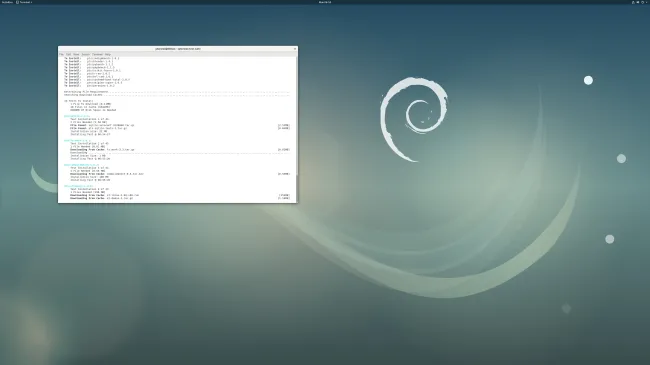Open the Terminal menu in menu bar
Image resolution: width=650 pixels, height=365 pixels.
[97, 54]
